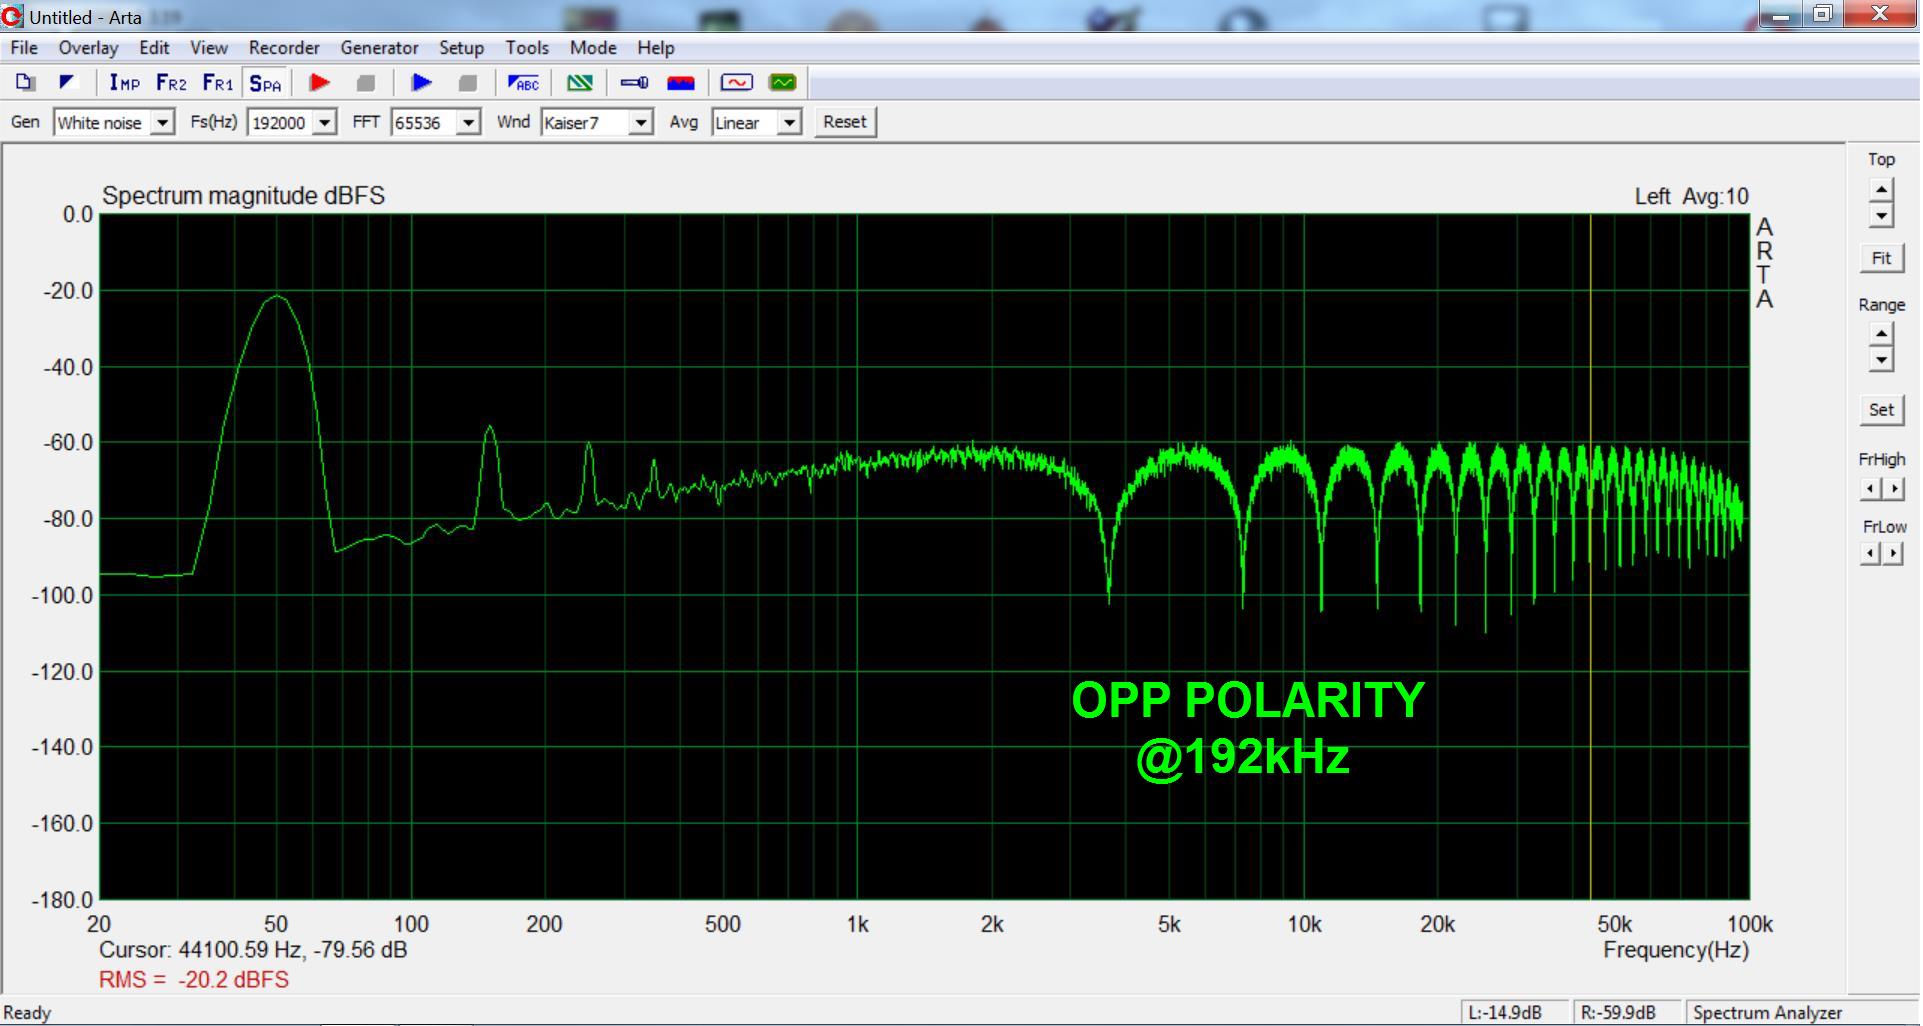Switch to IMP impulse response mode
Screen dimensions: 1923x1026
124,83
